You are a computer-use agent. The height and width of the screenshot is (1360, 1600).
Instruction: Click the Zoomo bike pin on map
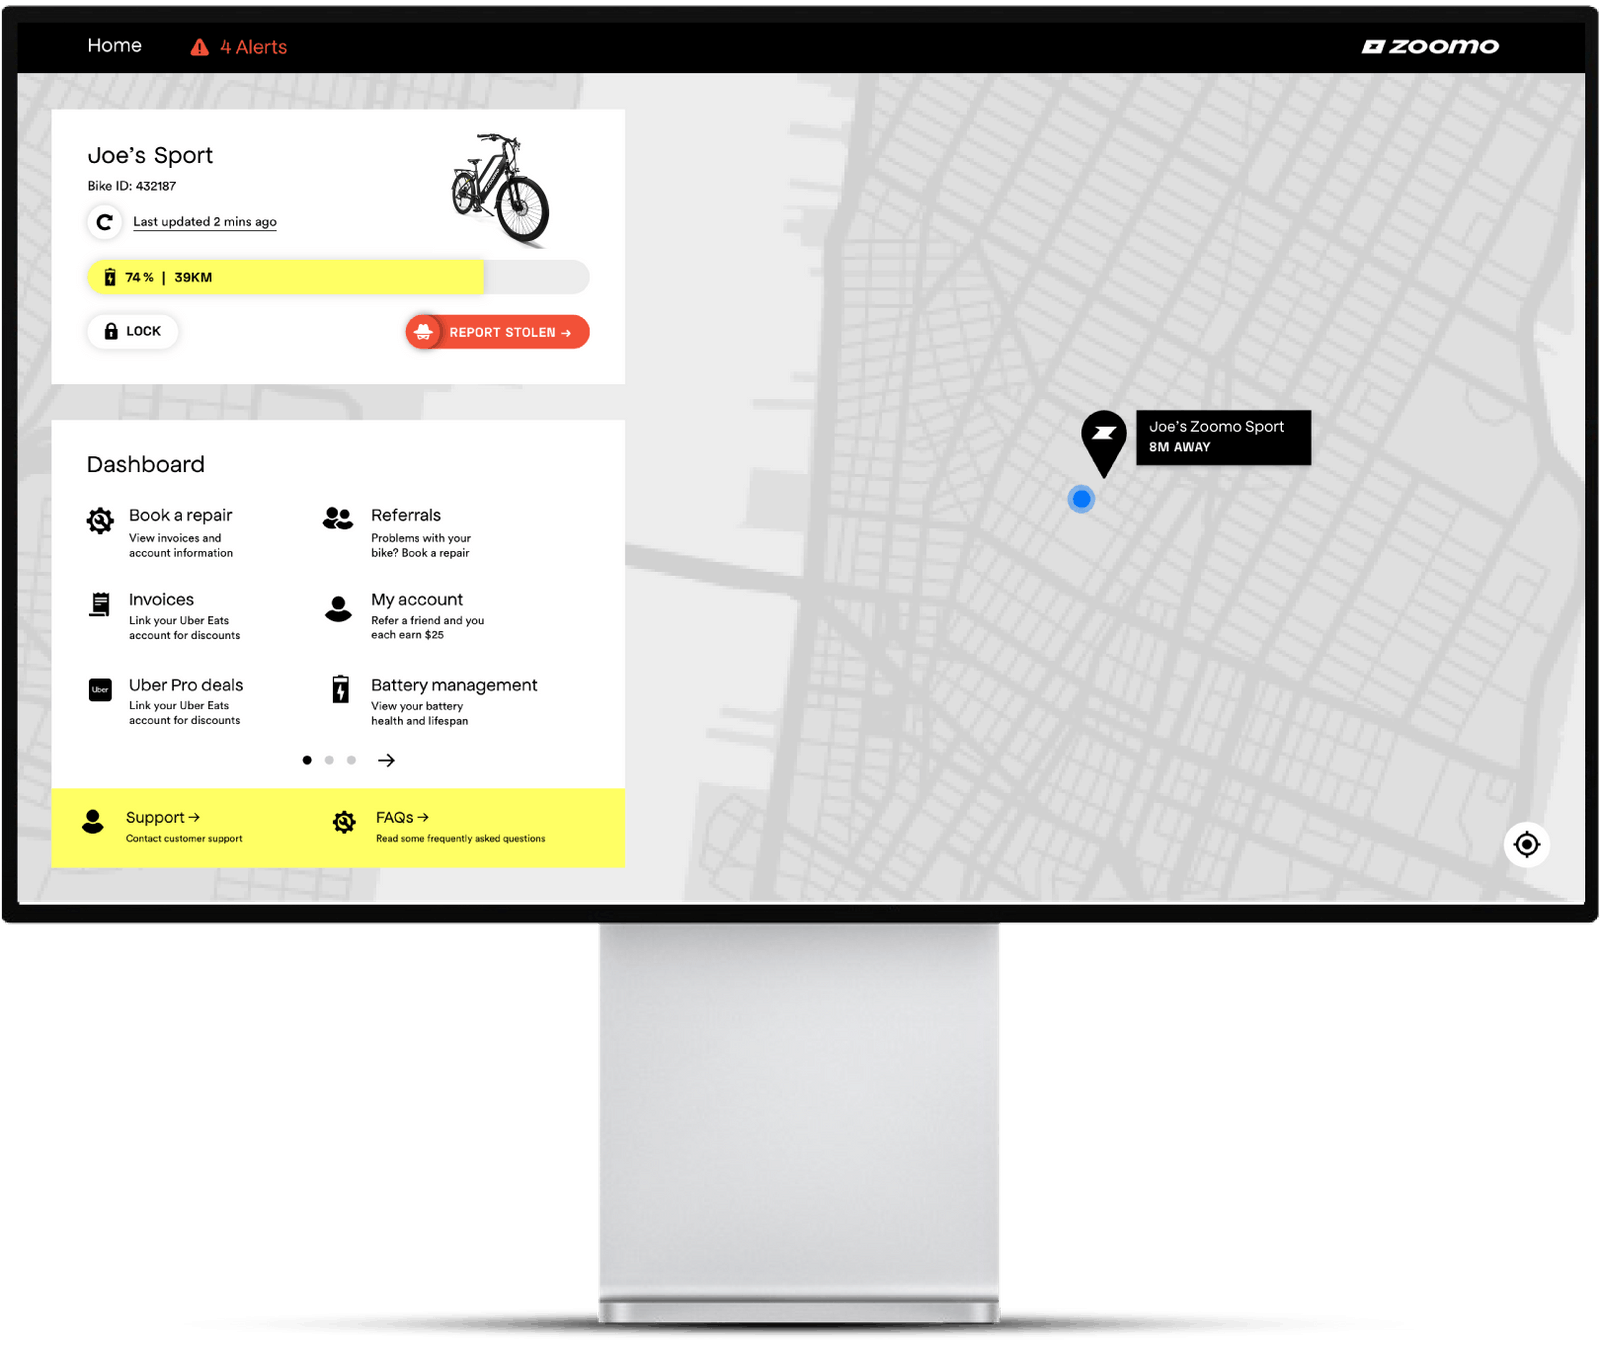1104,443
